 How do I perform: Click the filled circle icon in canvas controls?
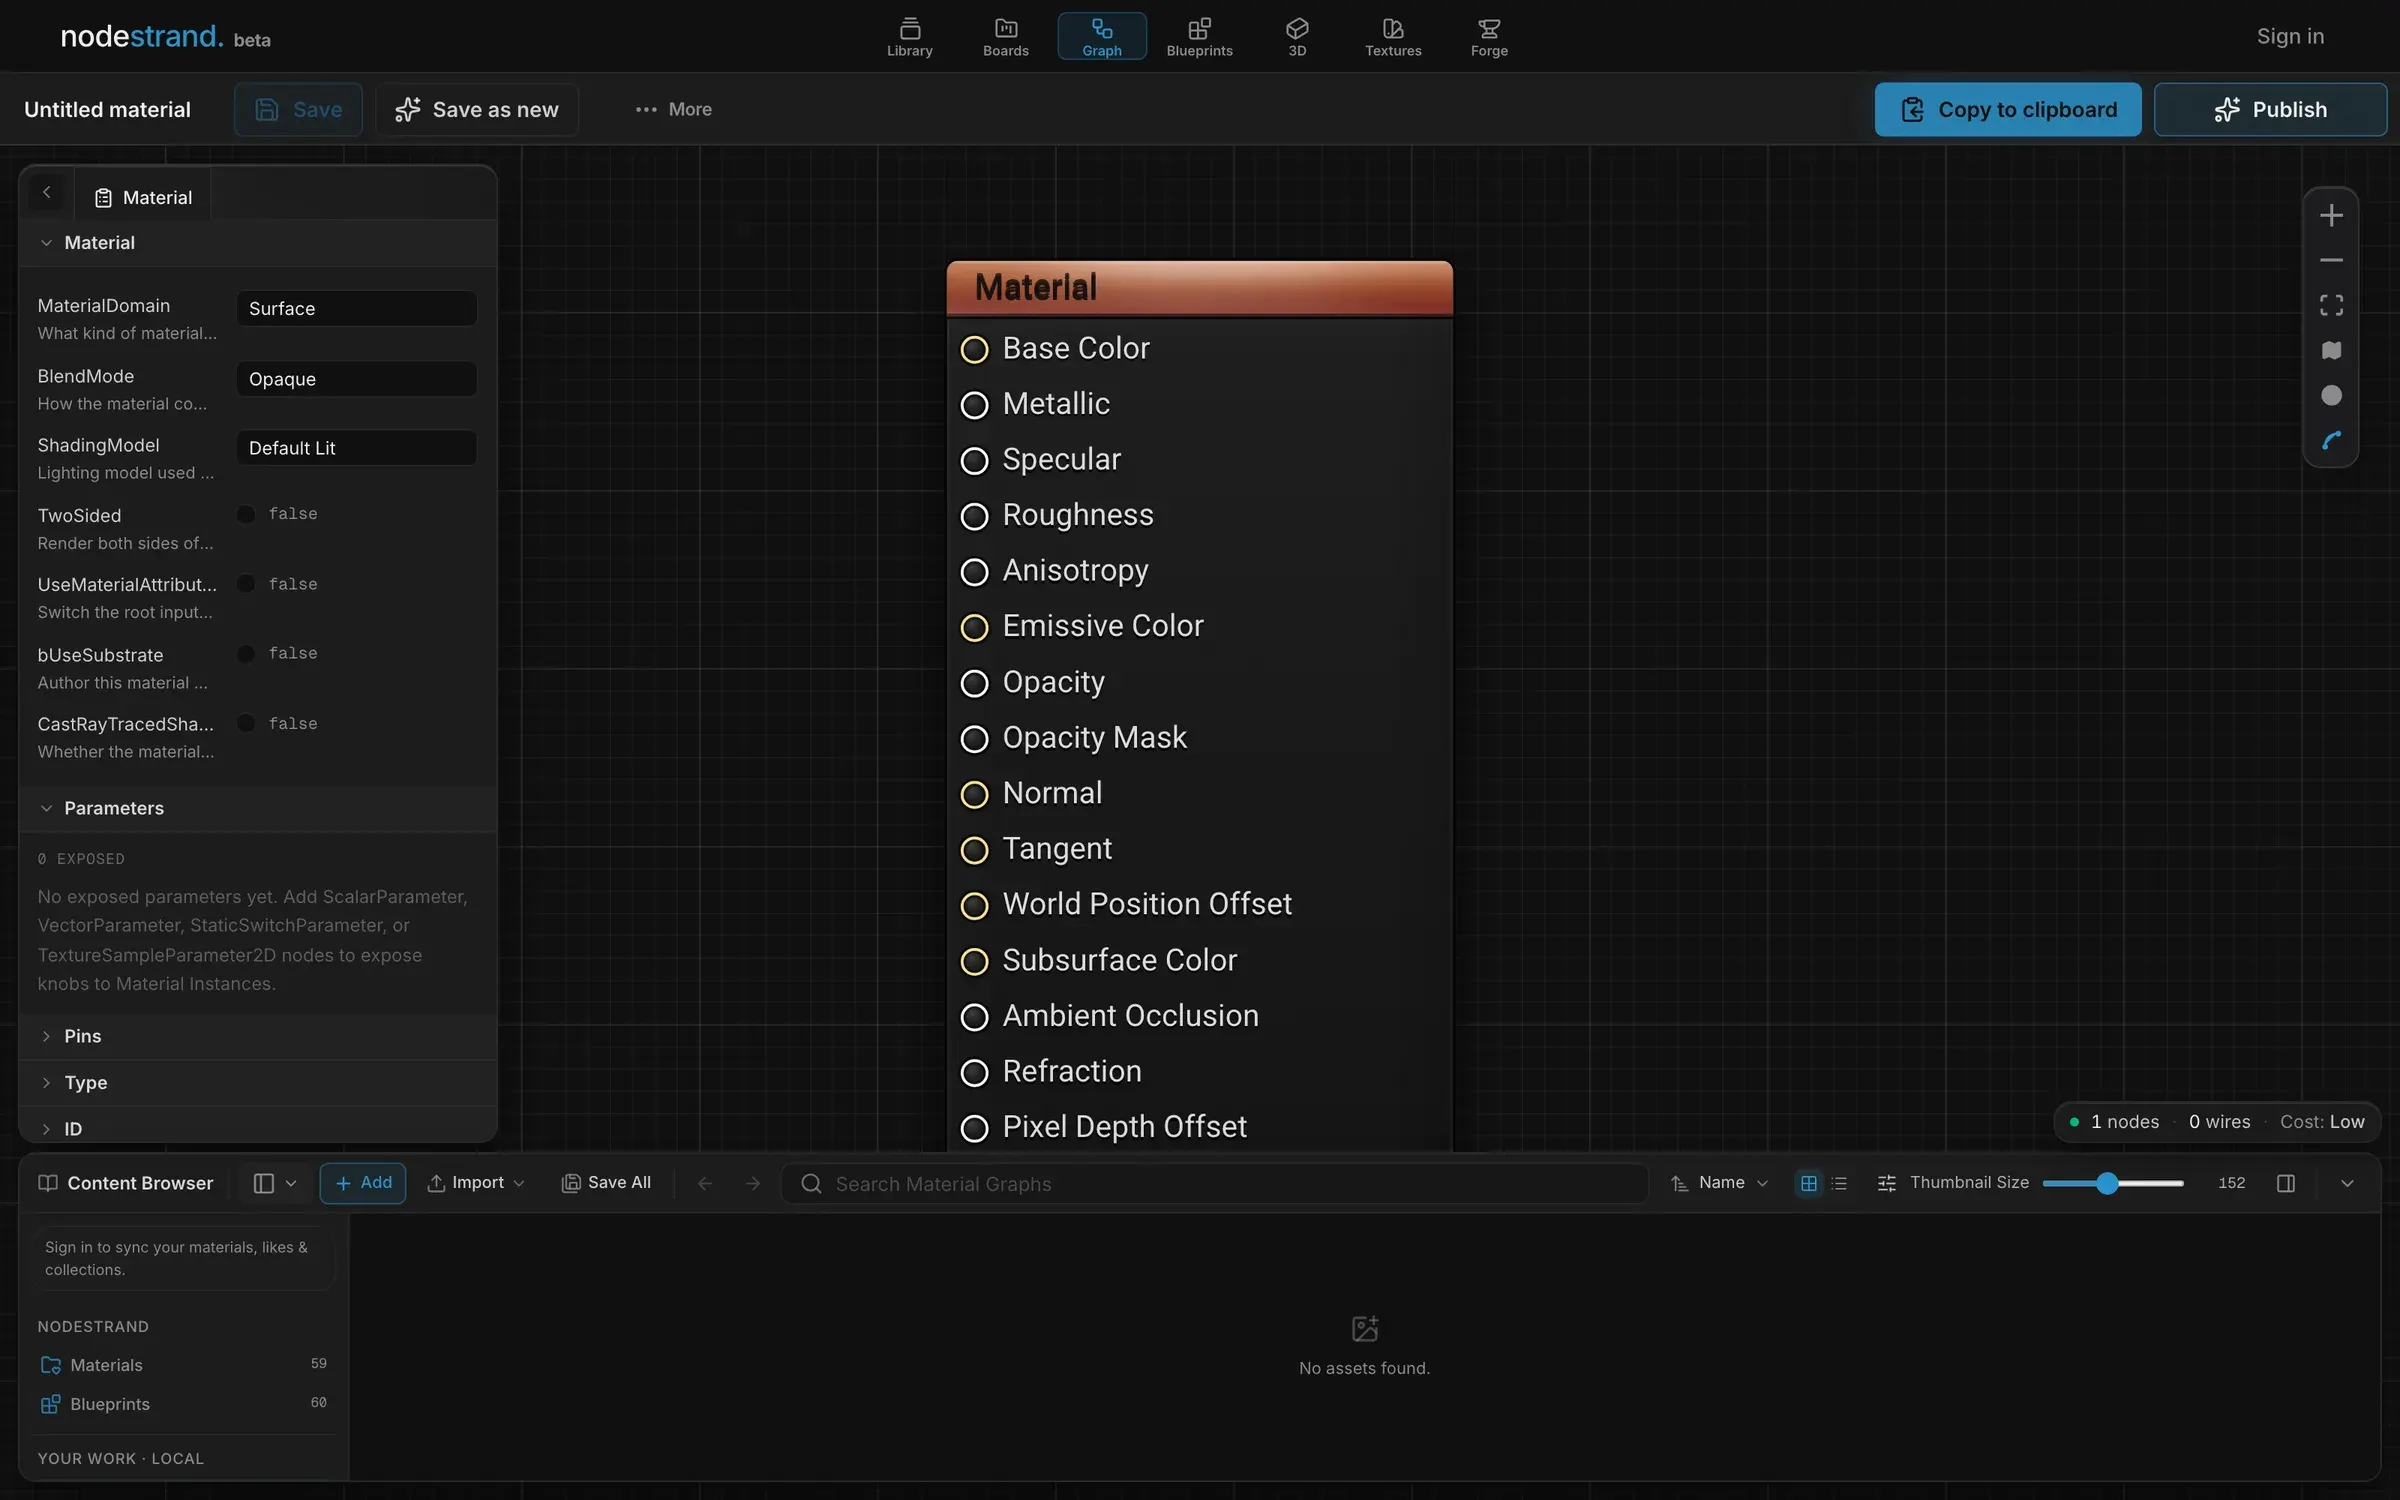(x=2331, y=396)
